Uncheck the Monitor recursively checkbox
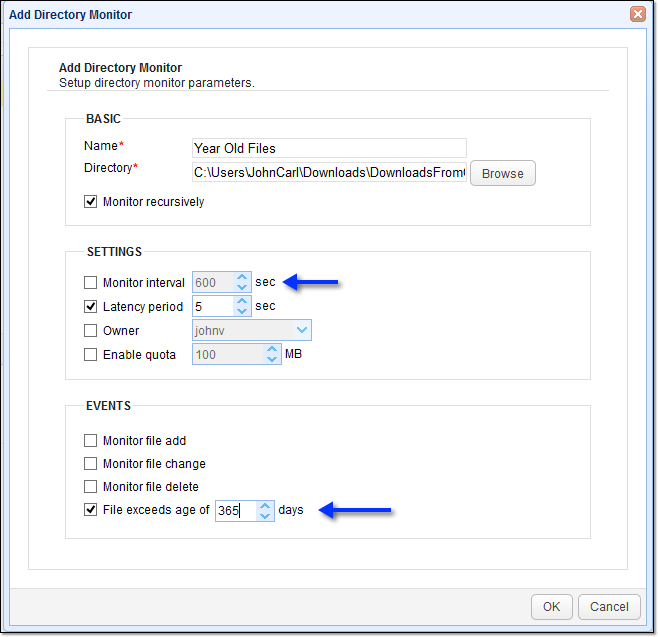Screen dimensions: 658x637 pyautogui.click(x=92, y=202)
